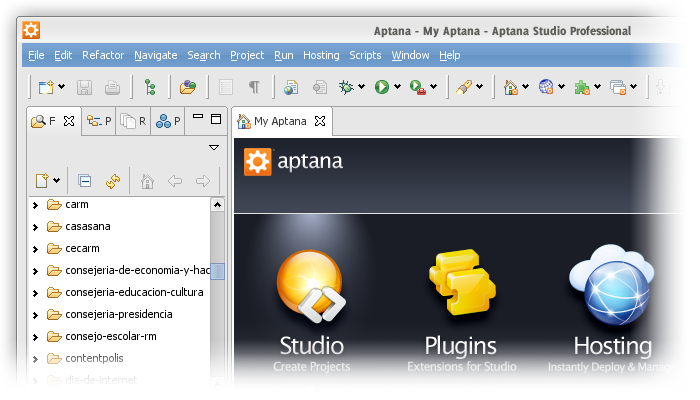Open the Search flashlight dropdown arrow
The image size is (700, 400).
pyautogui.click(x=479, y=87)
